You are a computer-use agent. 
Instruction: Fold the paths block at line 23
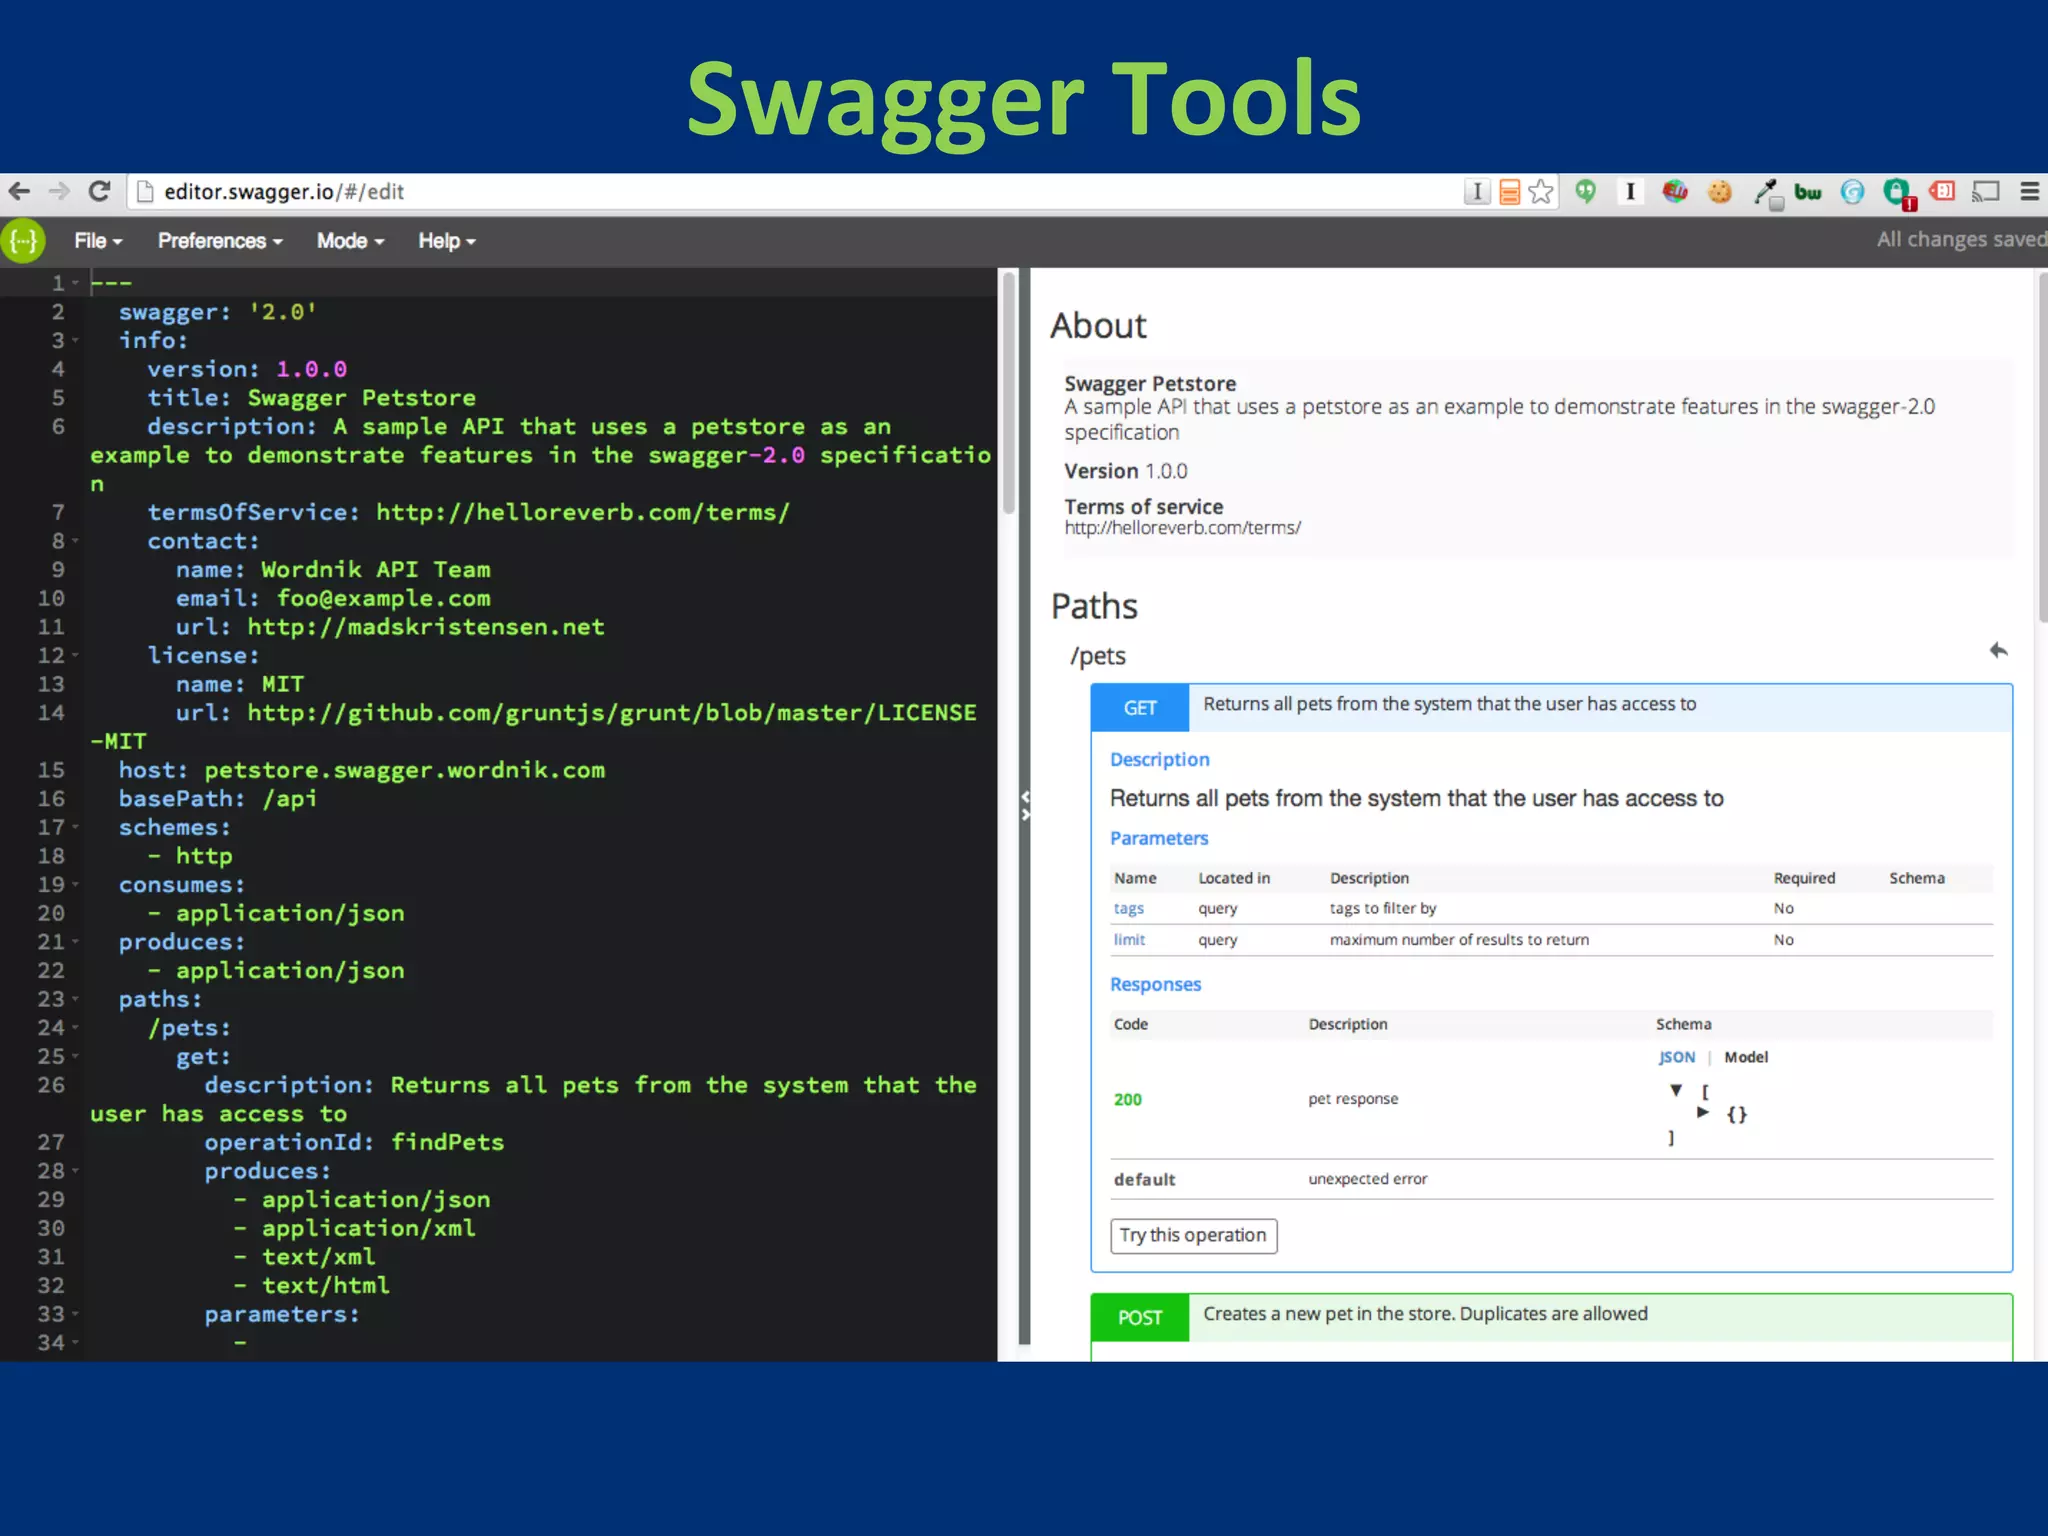pos(76,999)
